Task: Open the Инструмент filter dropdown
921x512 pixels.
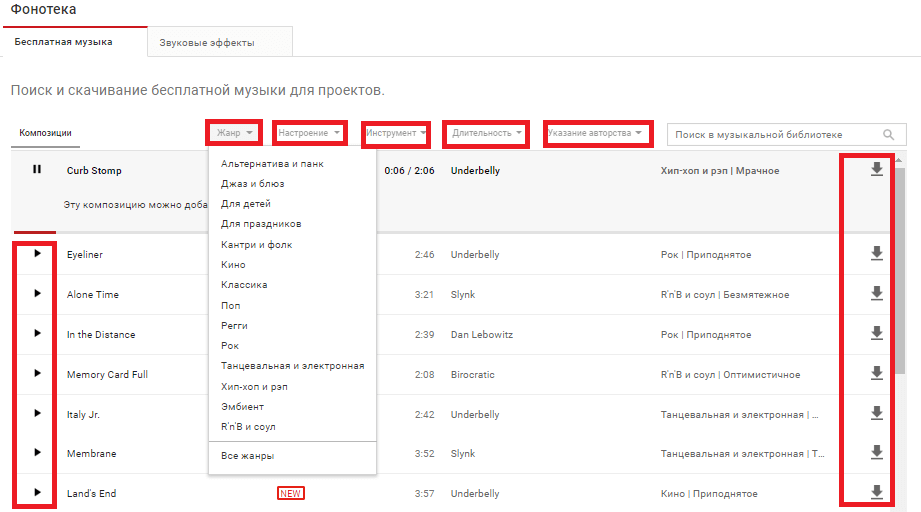Action: pyautogui.click(x=396, y=133)
